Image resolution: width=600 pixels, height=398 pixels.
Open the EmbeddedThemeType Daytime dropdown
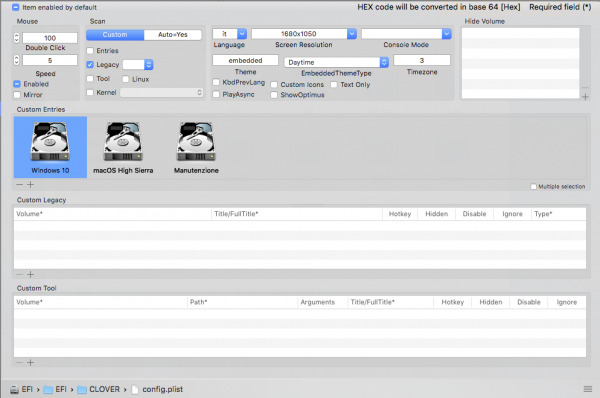pos(336,62)
